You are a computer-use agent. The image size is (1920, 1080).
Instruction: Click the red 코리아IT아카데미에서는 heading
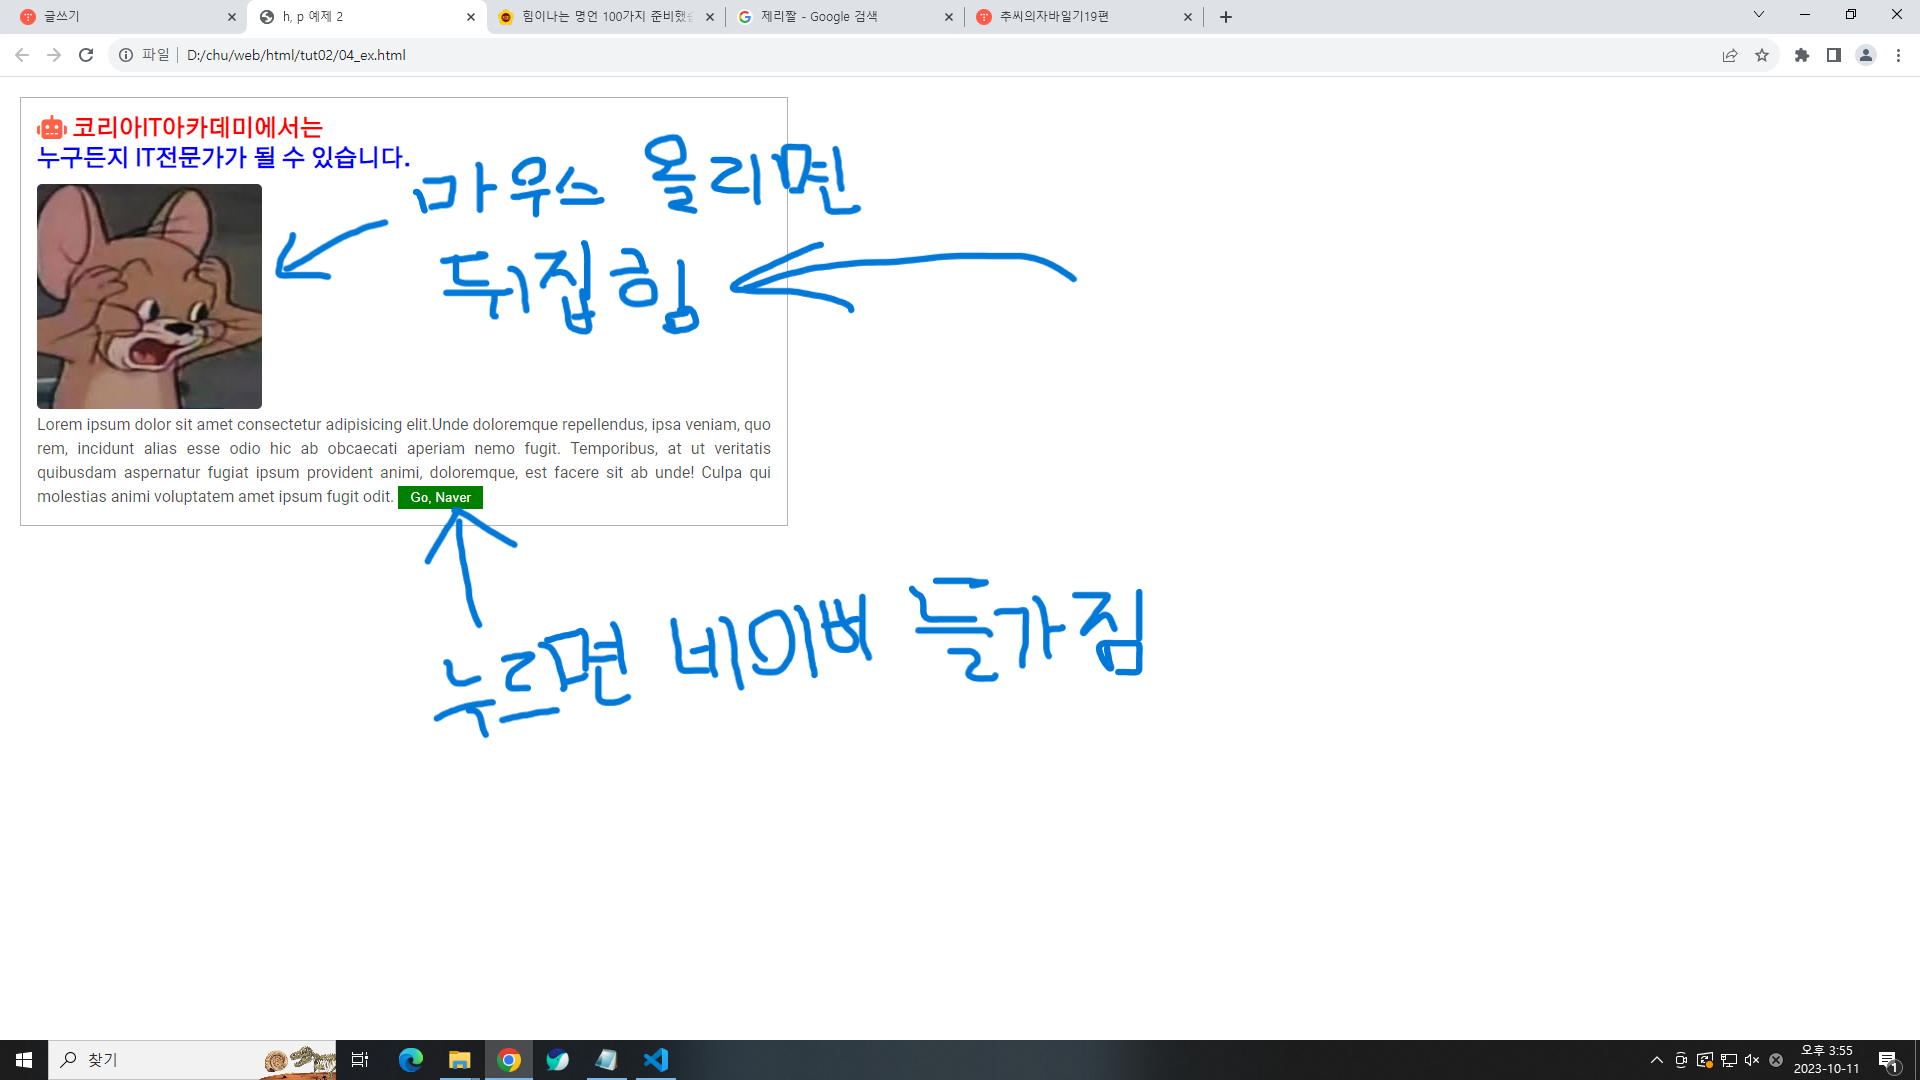(x=198, y=127)
